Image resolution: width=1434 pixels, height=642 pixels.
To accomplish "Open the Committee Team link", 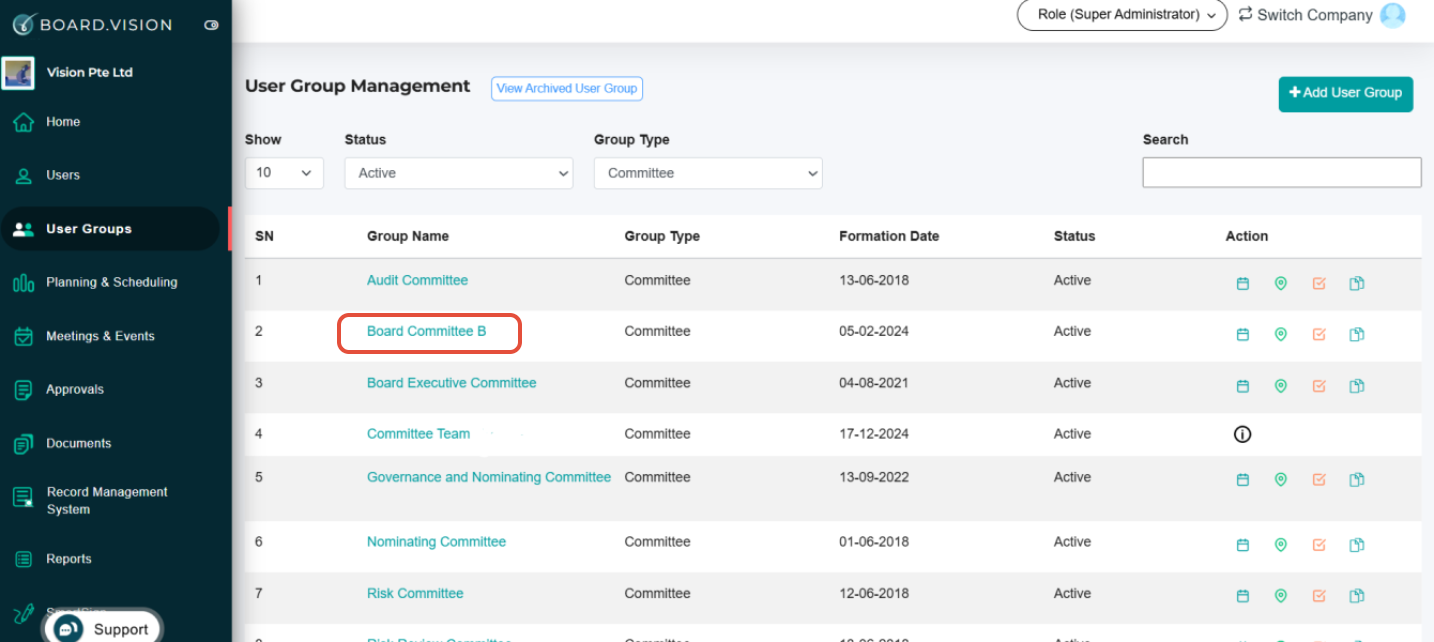I will coord(418,434).
